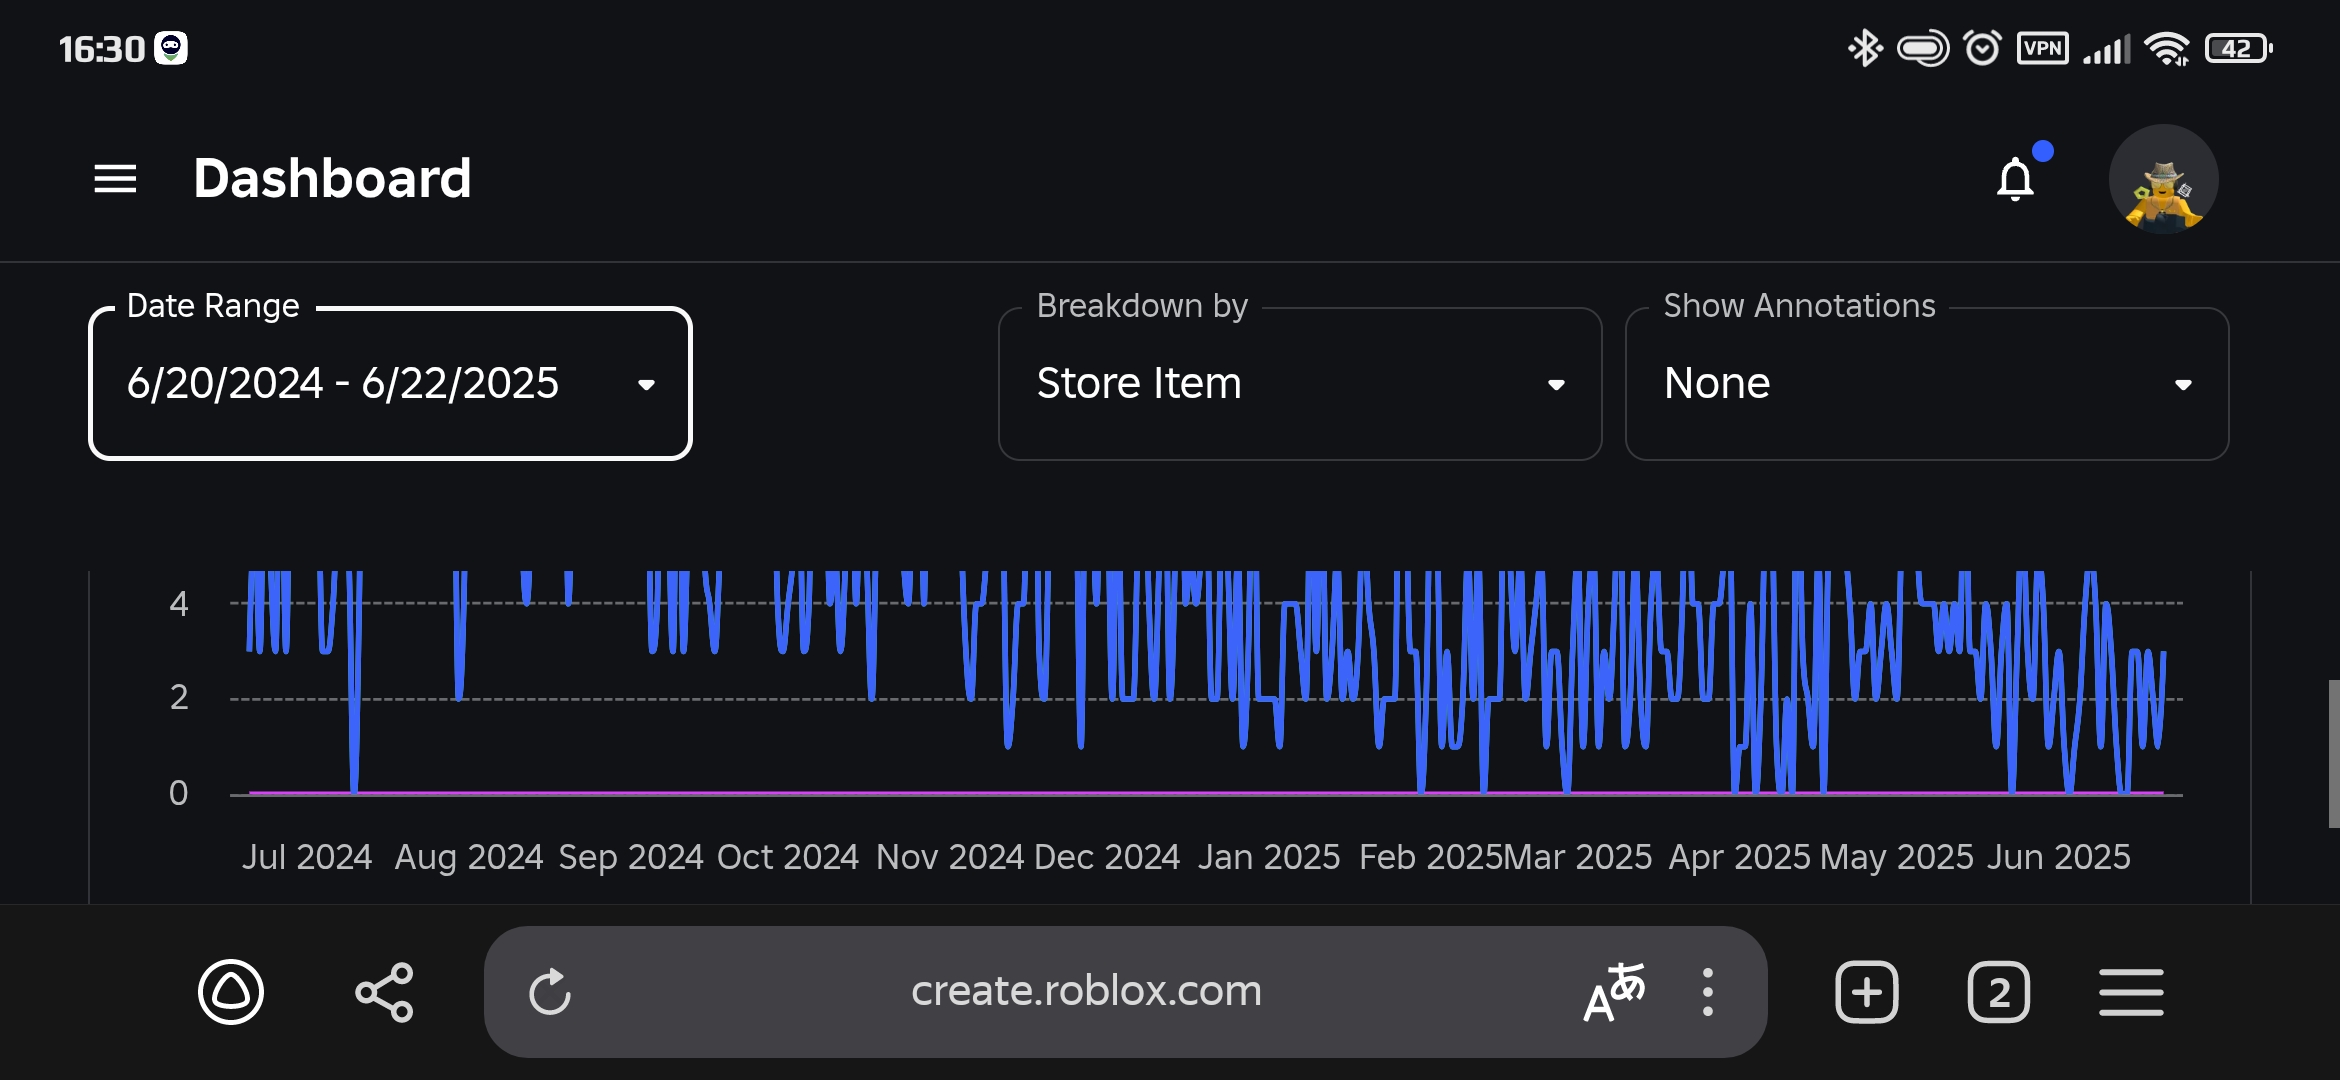Expand the Breakdown by Store Item dropdown
This screenshot has height=1080, width=2340.
[1300, 384]
